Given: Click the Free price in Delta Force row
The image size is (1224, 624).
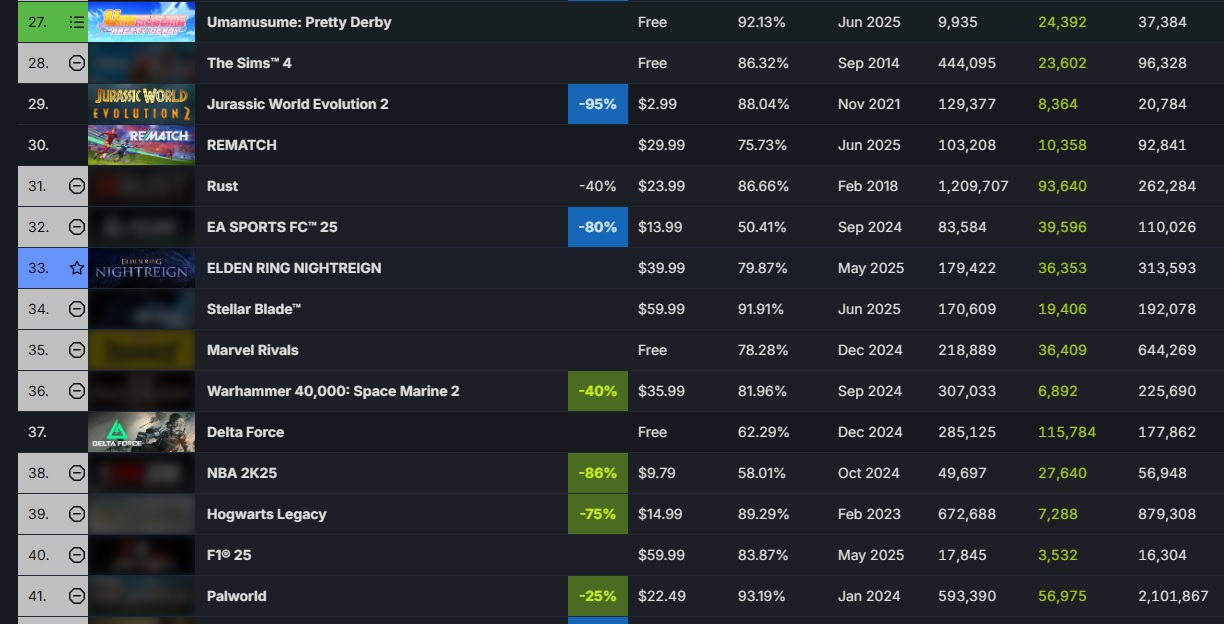Looking at the screenshot, I should coord(652,432).
